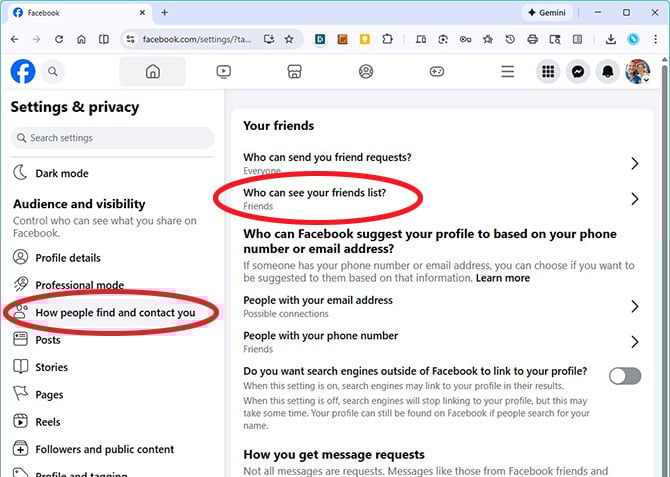Image resolution: width=670 pixels, height=477 pixels.
Task: Open the Groups tab icon
Action: click(366, 71)
